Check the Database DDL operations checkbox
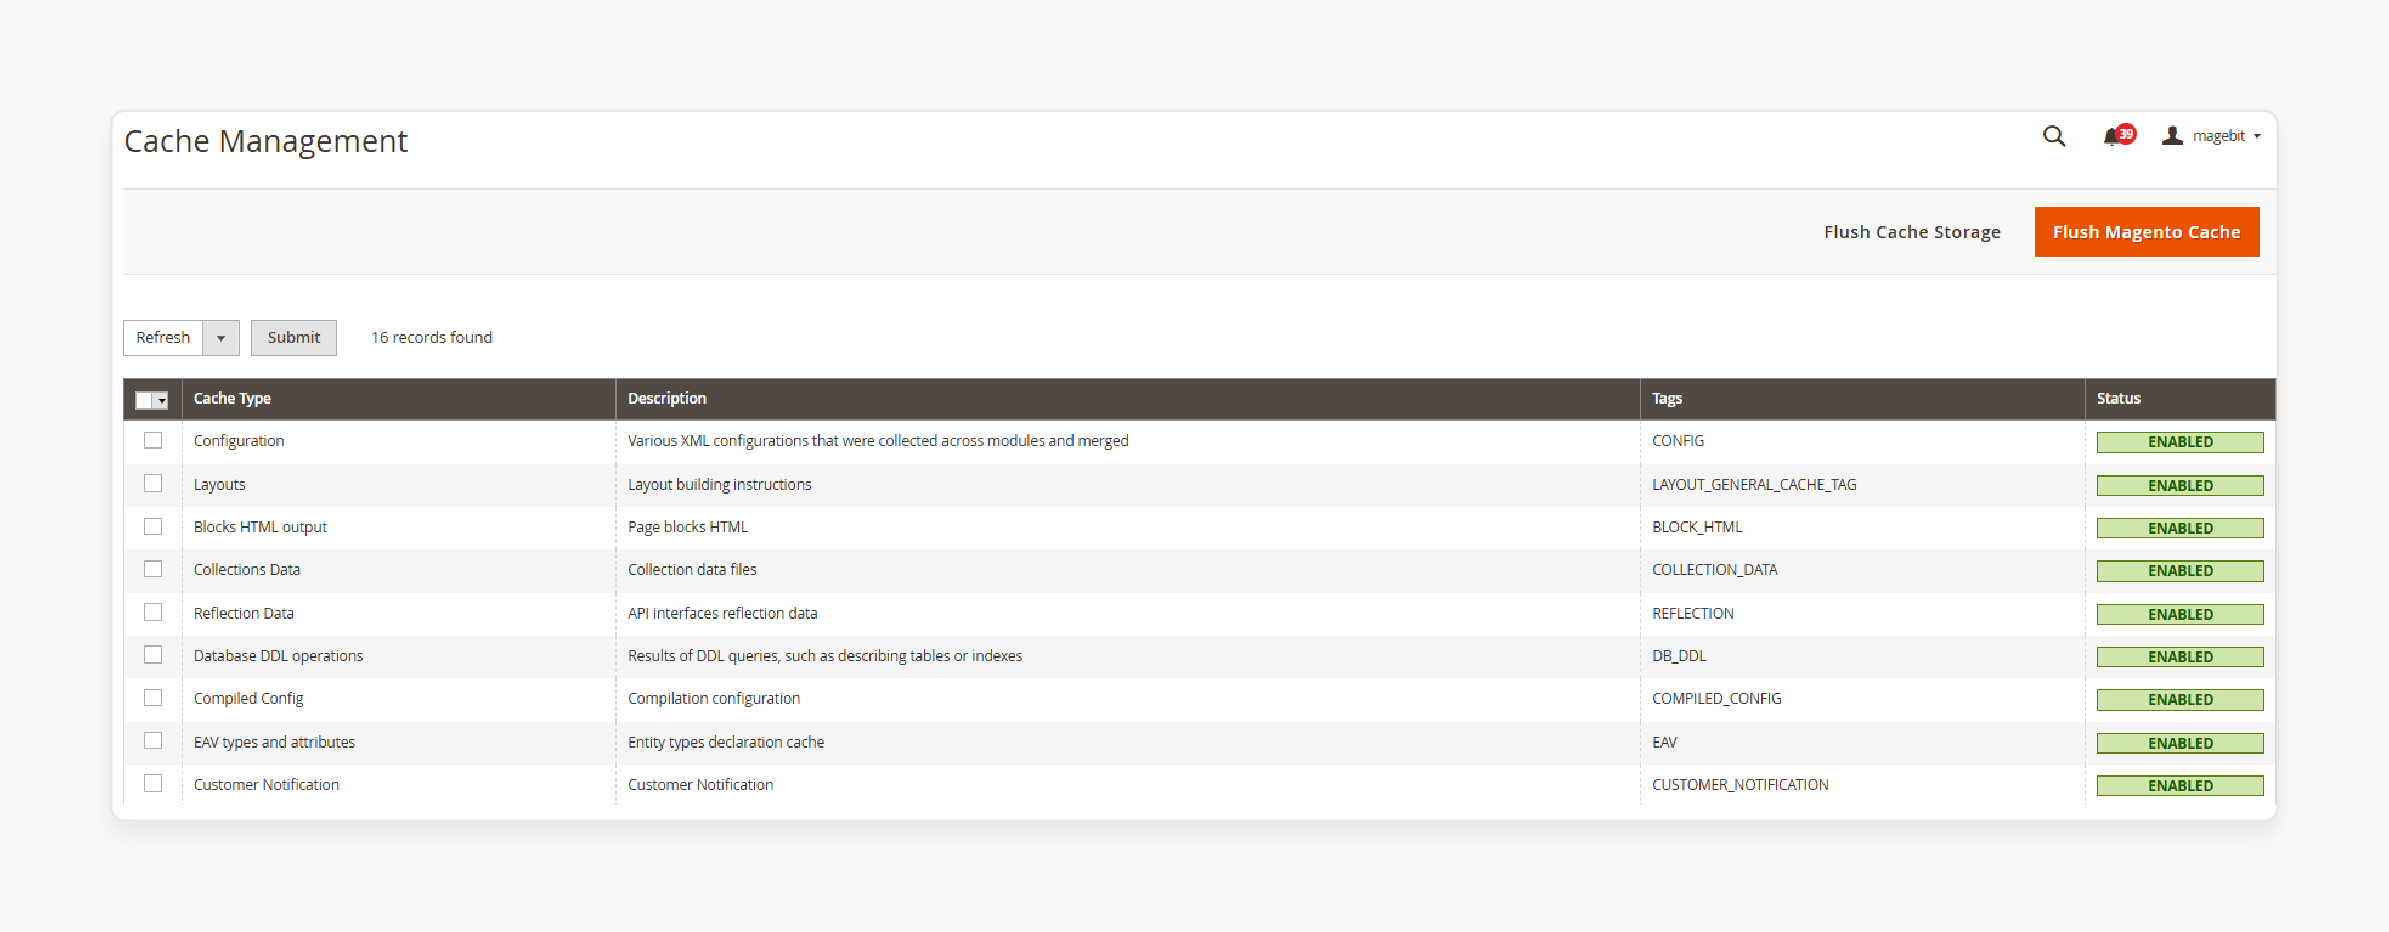 [x=153, y=655]
